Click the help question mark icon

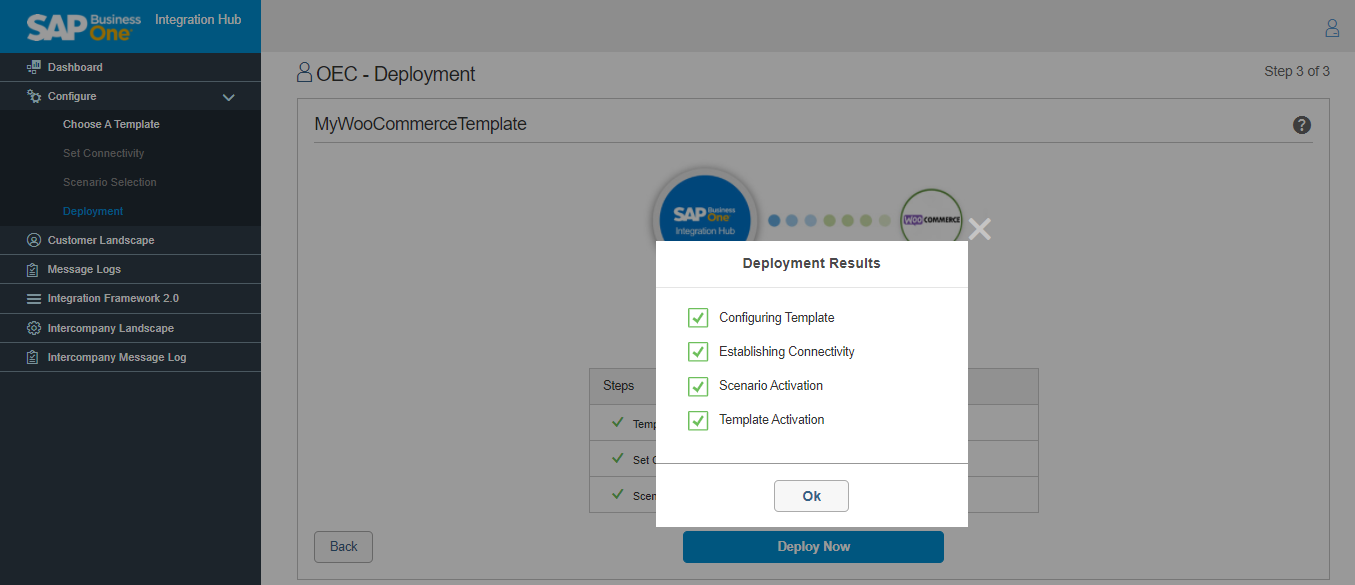click(x=1301, y=125)
